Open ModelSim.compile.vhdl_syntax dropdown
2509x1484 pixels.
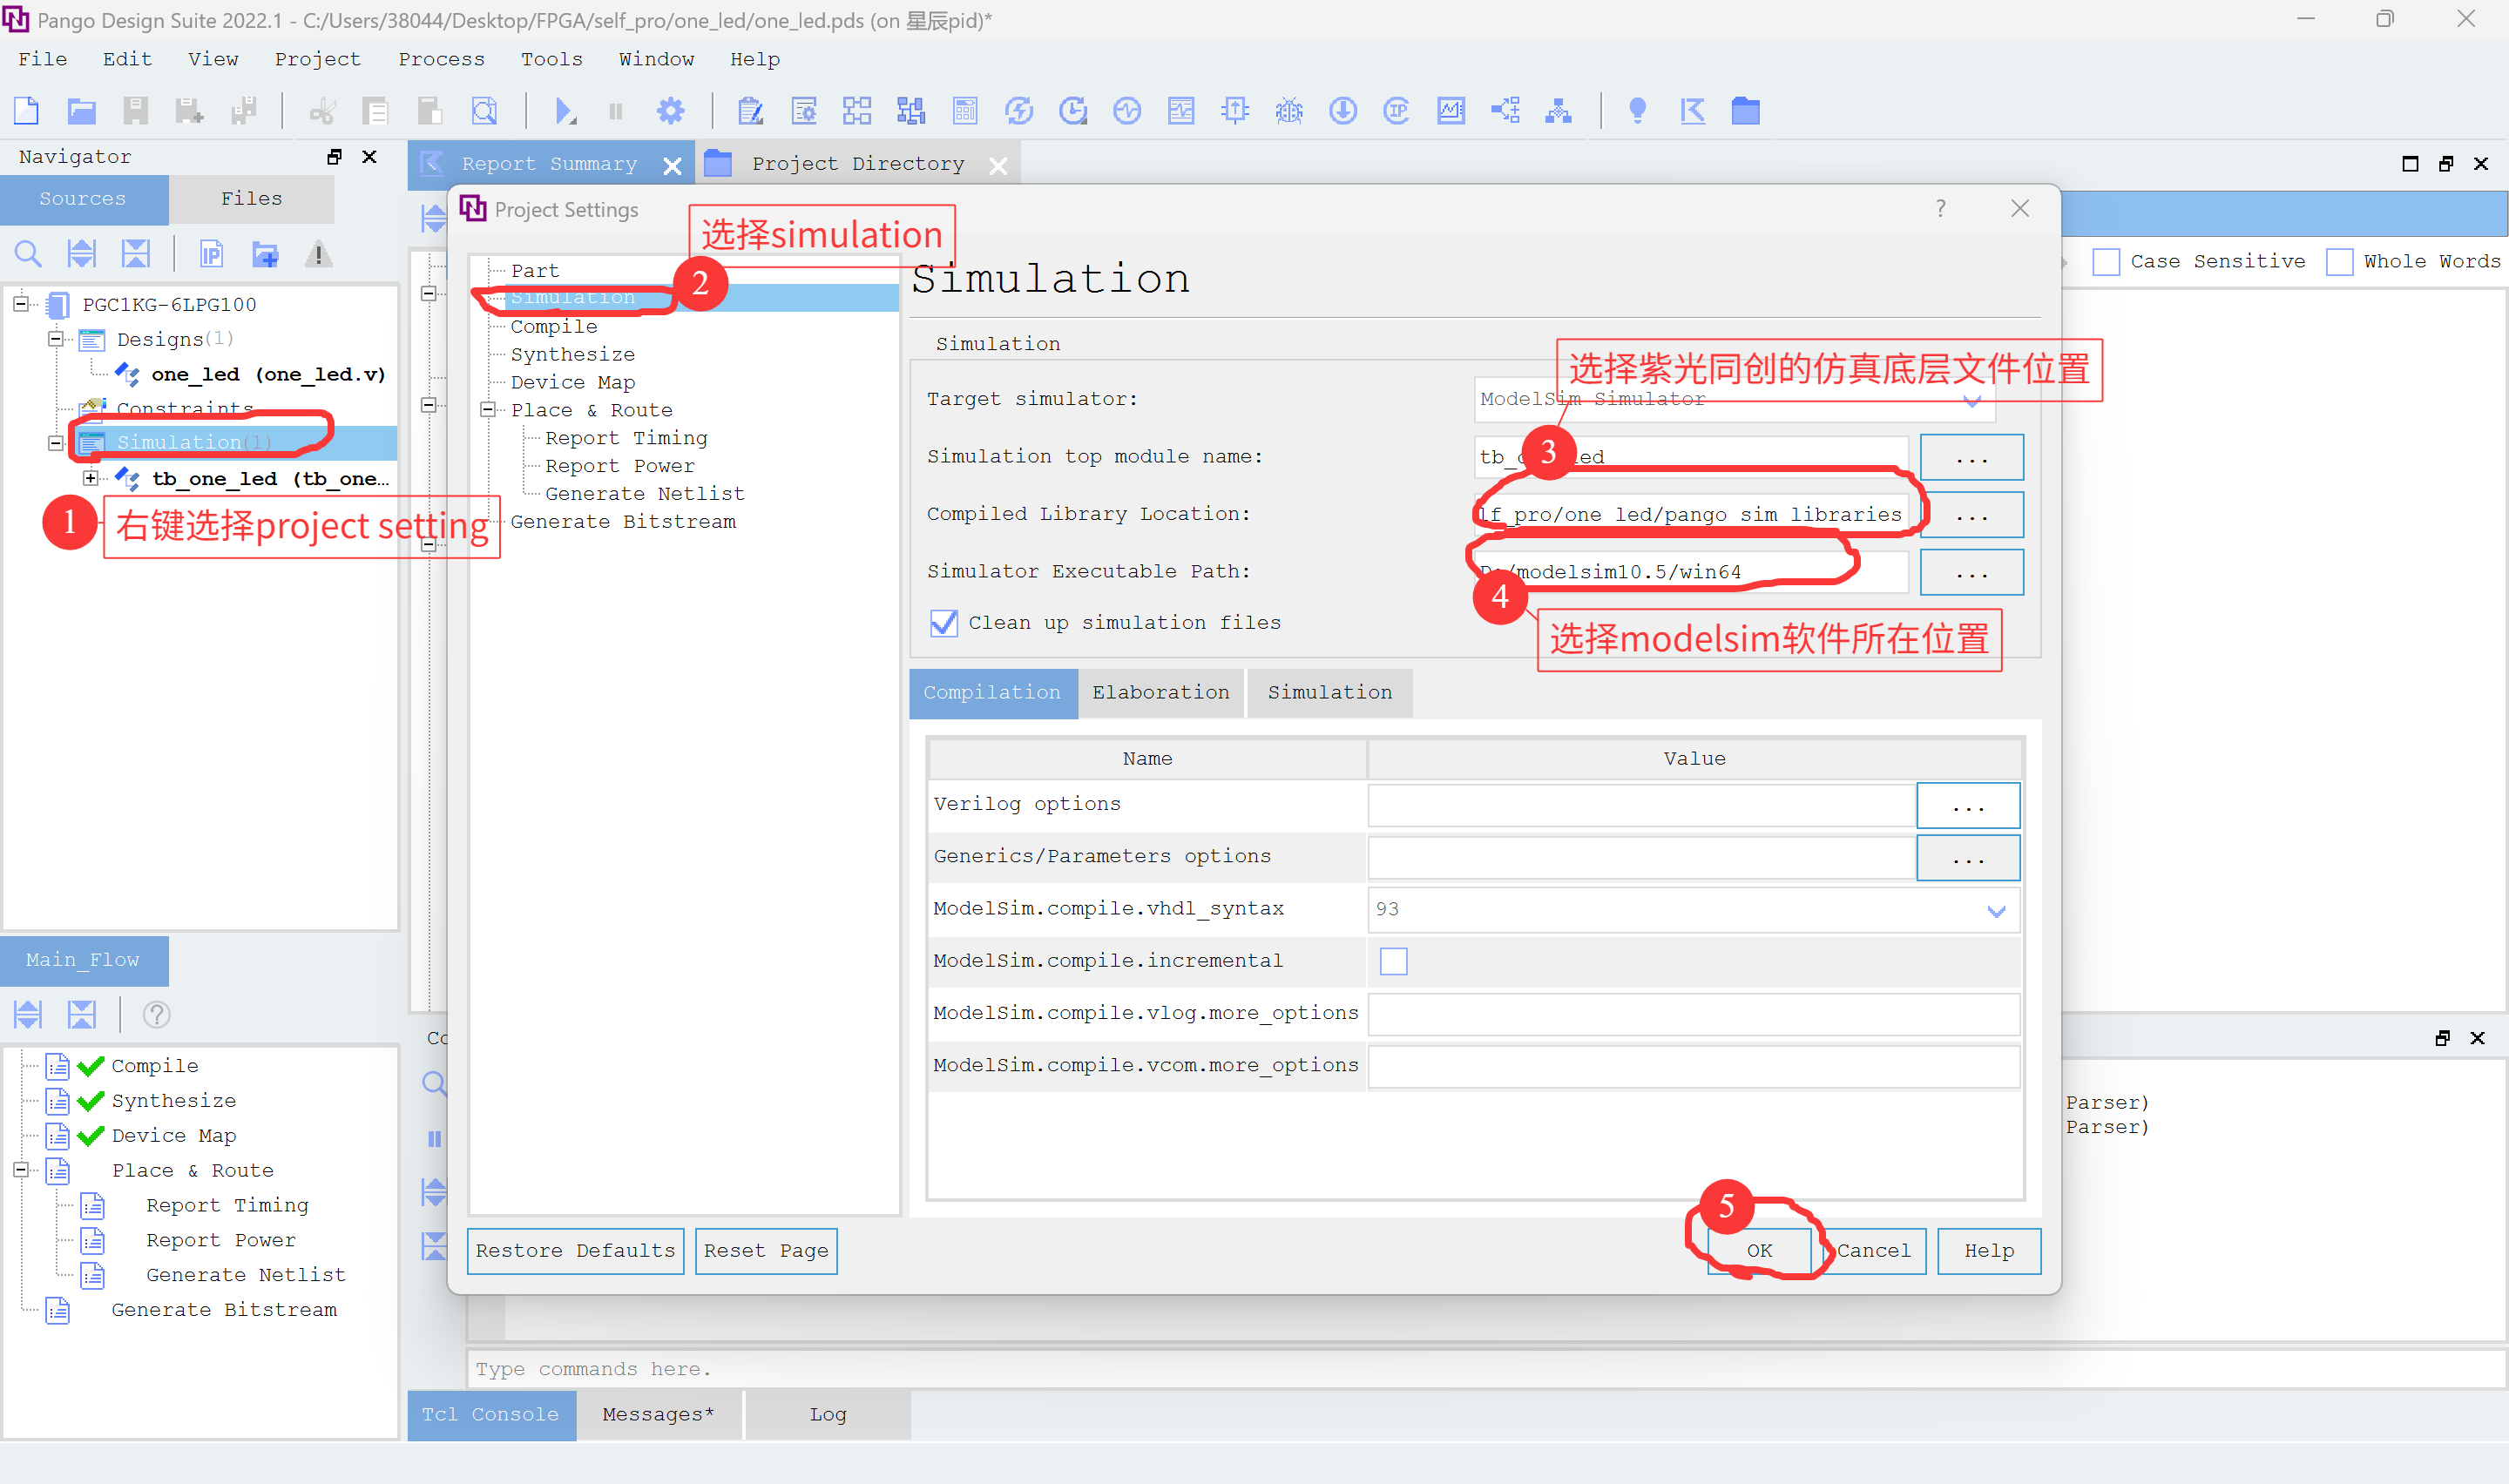[x=1995, y=910]
